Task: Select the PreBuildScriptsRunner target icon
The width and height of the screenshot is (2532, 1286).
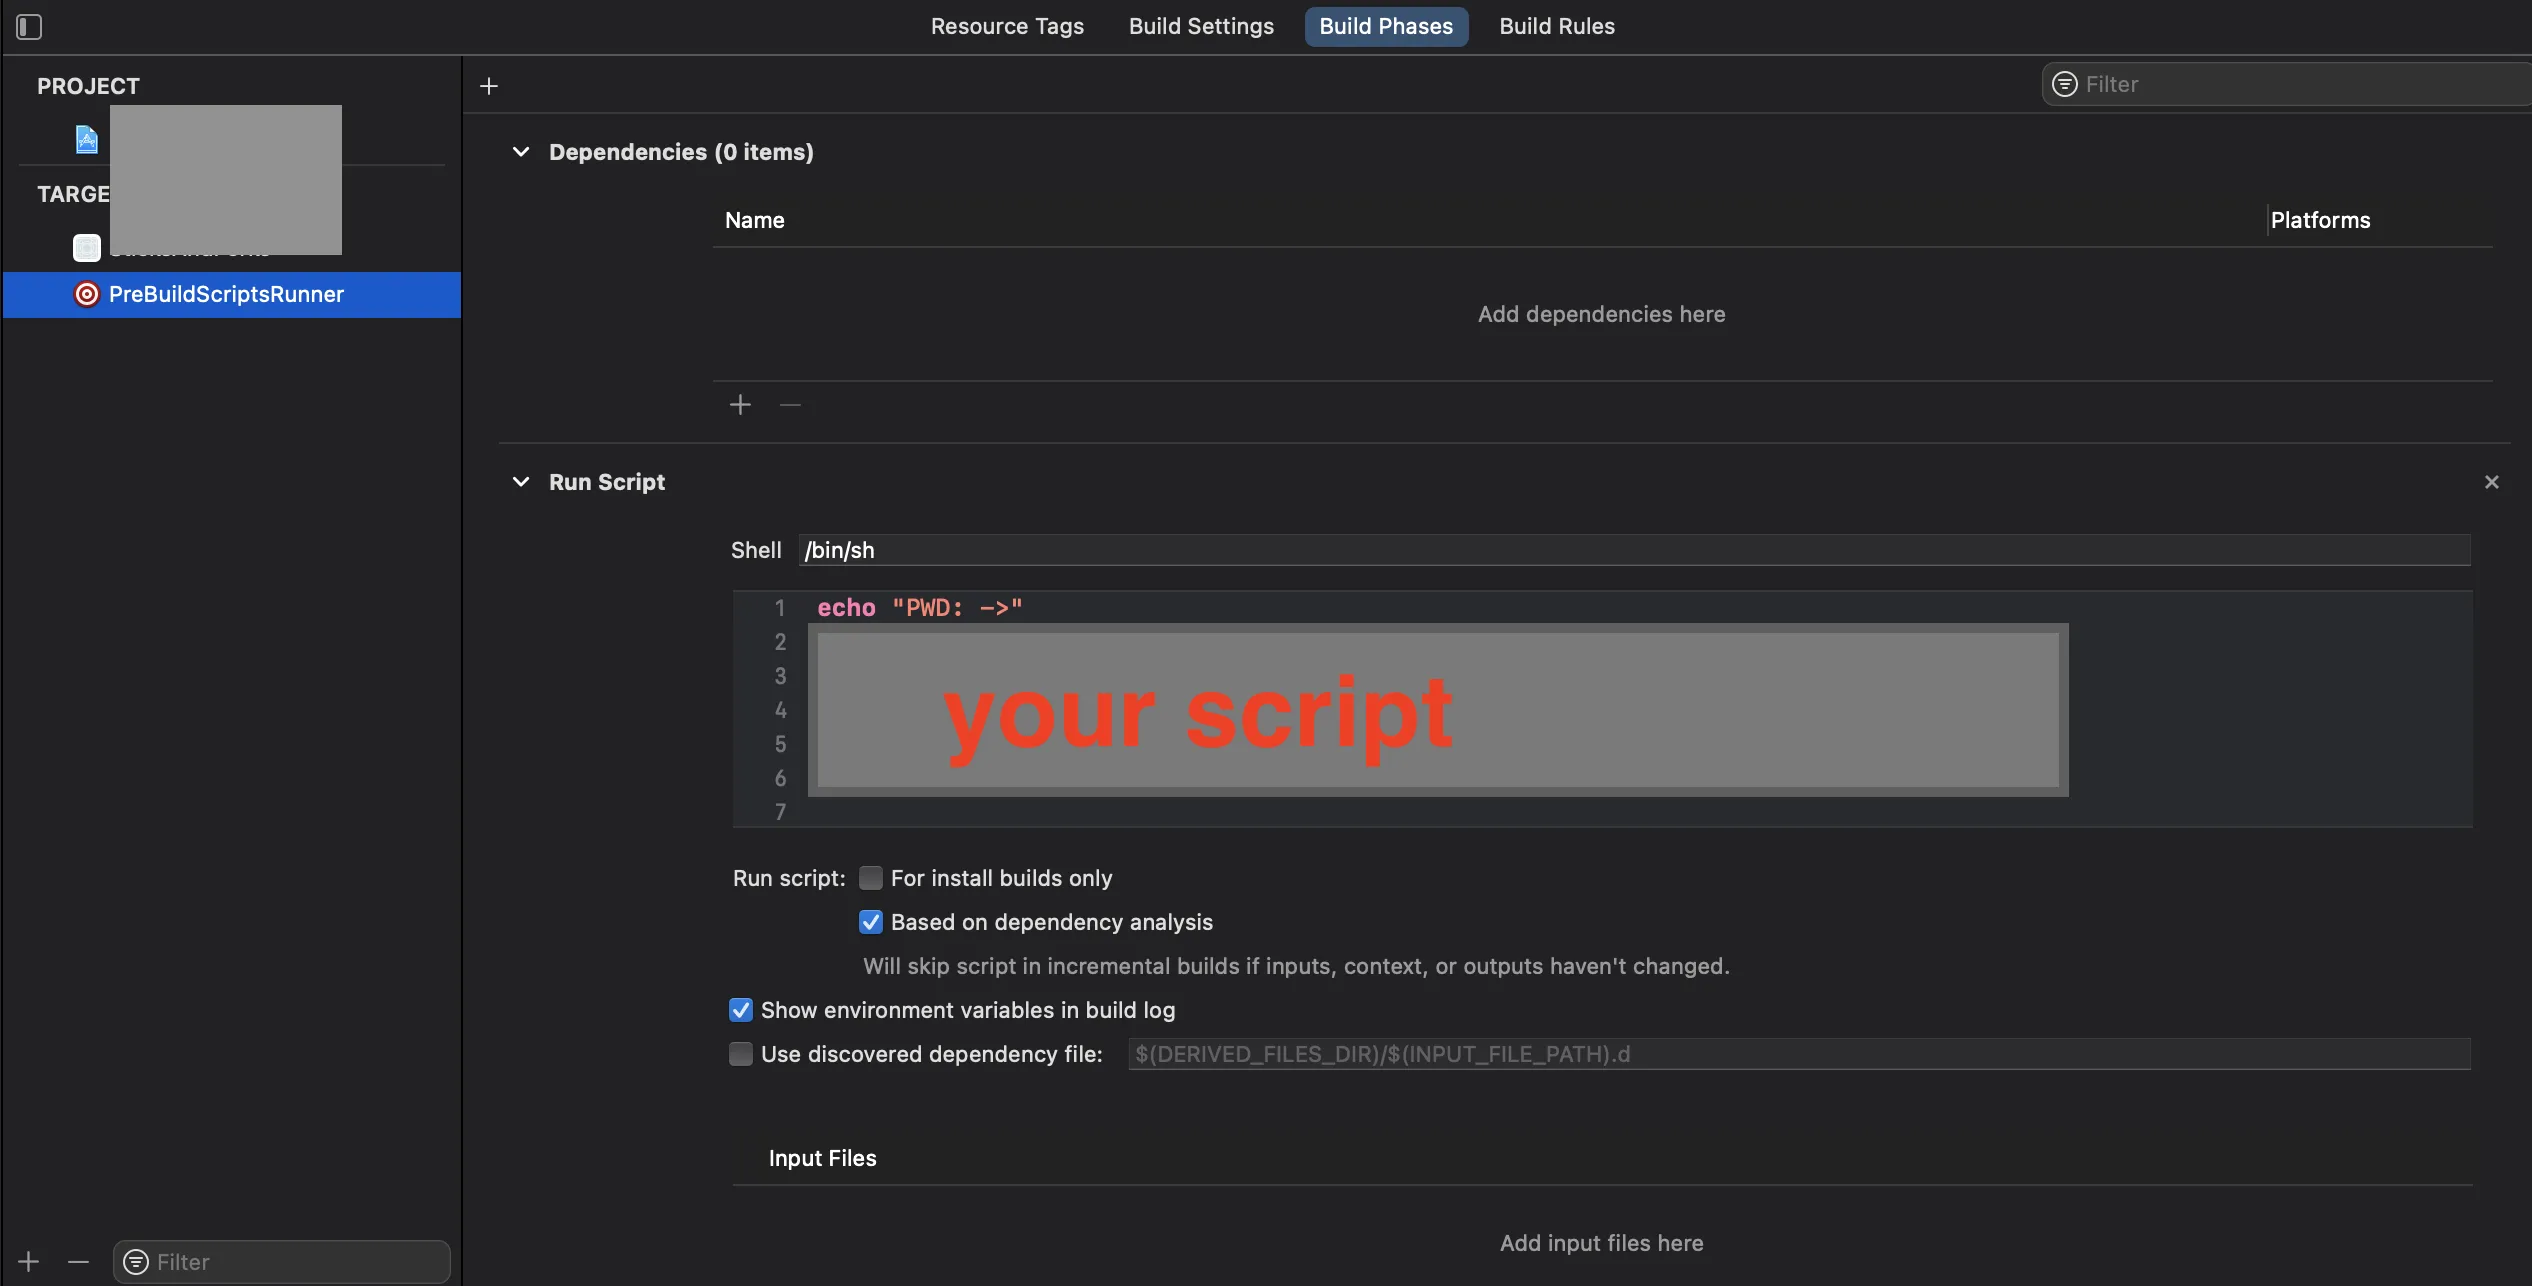Action: click(x=87, y=294)
